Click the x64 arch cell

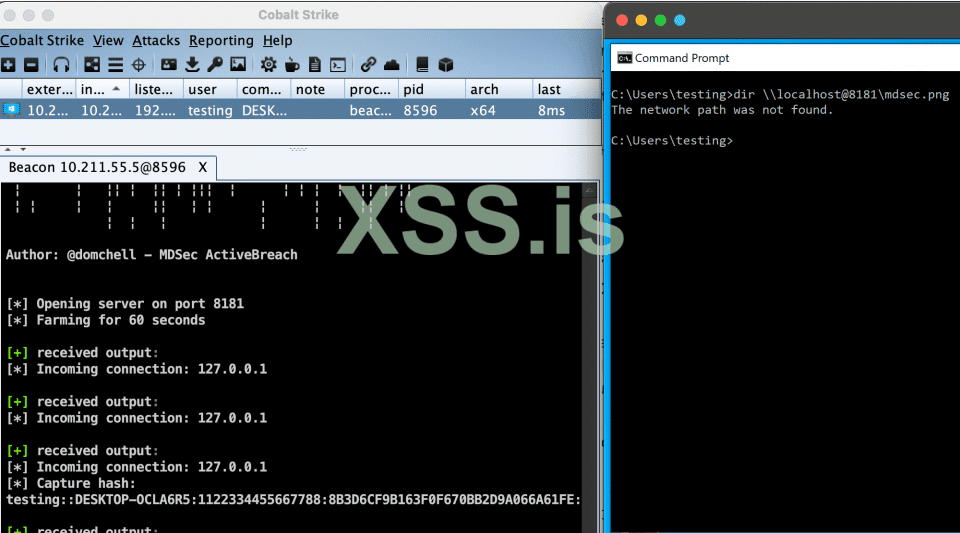482,111
